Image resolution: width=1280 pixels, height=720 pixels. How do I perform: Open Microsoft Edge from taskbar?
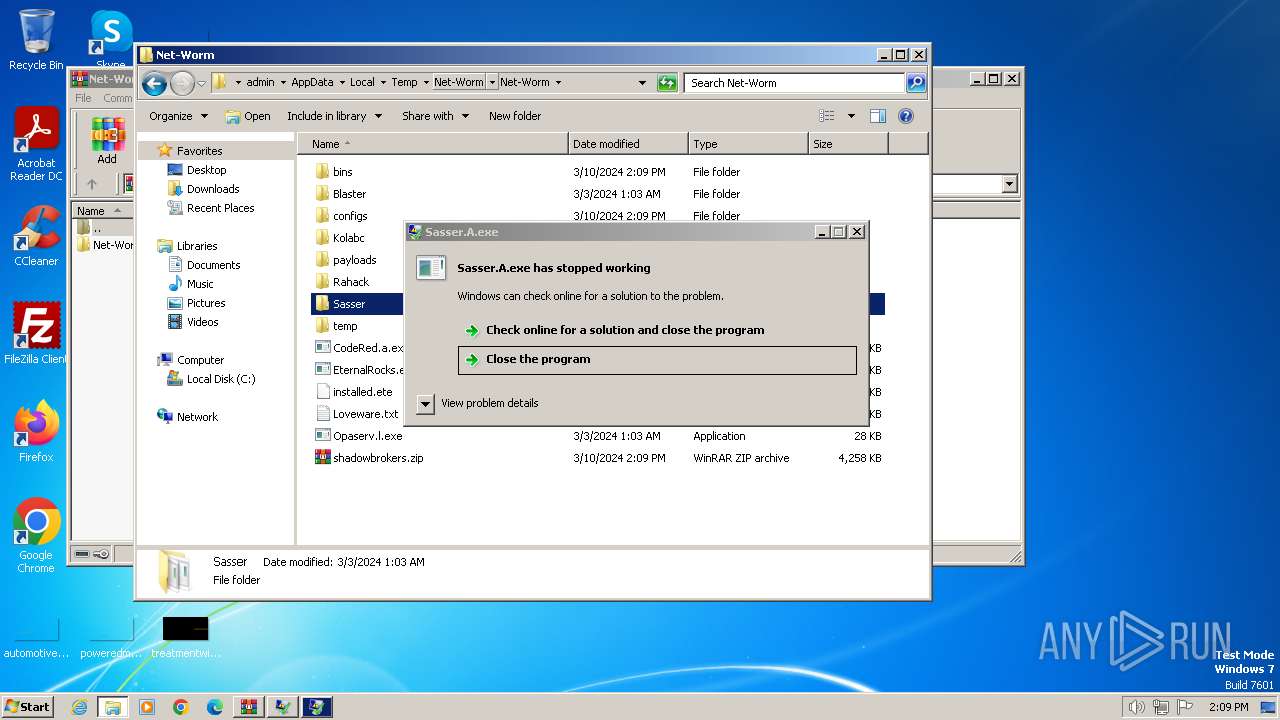pyautogui.click(x=215, y=707)
